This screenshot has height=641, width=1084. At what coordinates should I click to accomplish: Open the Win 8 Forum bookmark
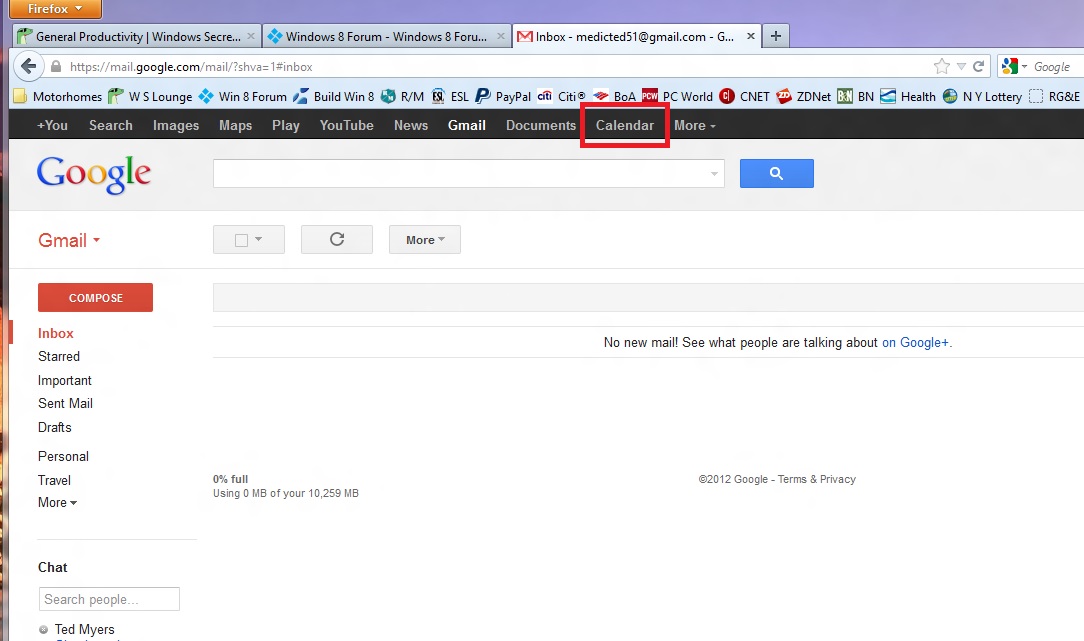pyautogui.click(x=243, y=97)
